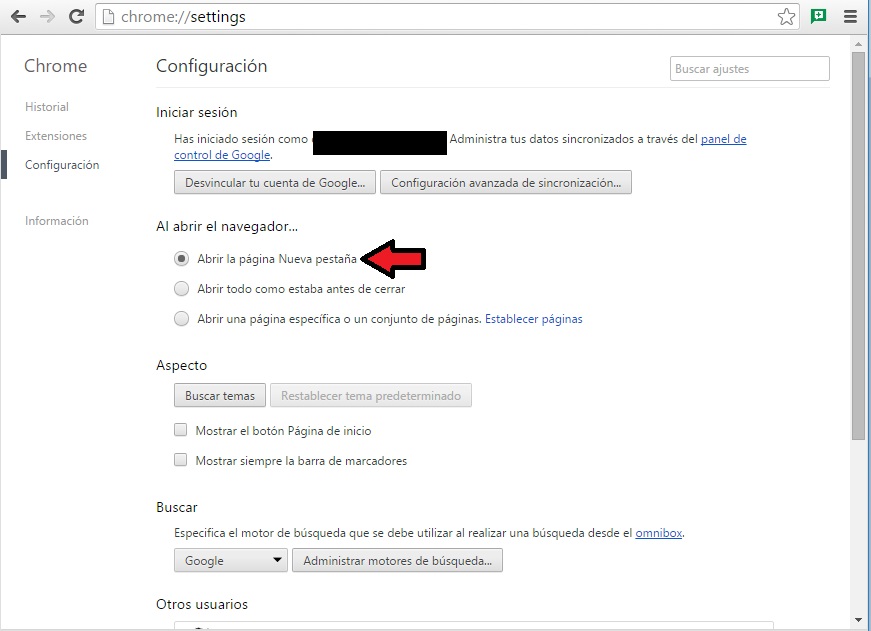This screenshot has height=631, width=871.
Task: Open Historial in the sidebar
Action: click(x=47, y=107)
